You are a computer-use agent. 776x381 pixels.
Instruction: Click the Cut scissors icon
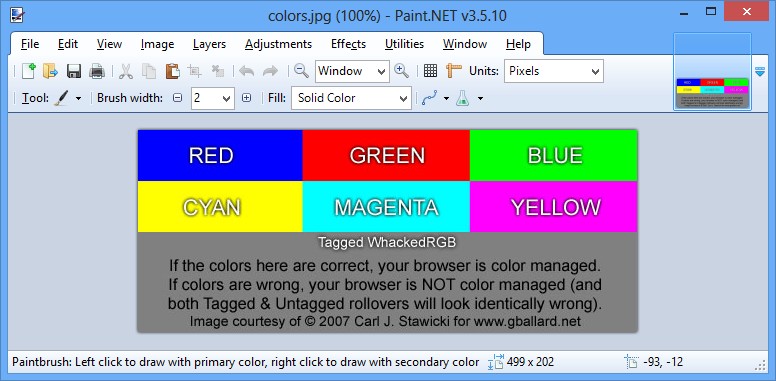click(x=126, y=71)
